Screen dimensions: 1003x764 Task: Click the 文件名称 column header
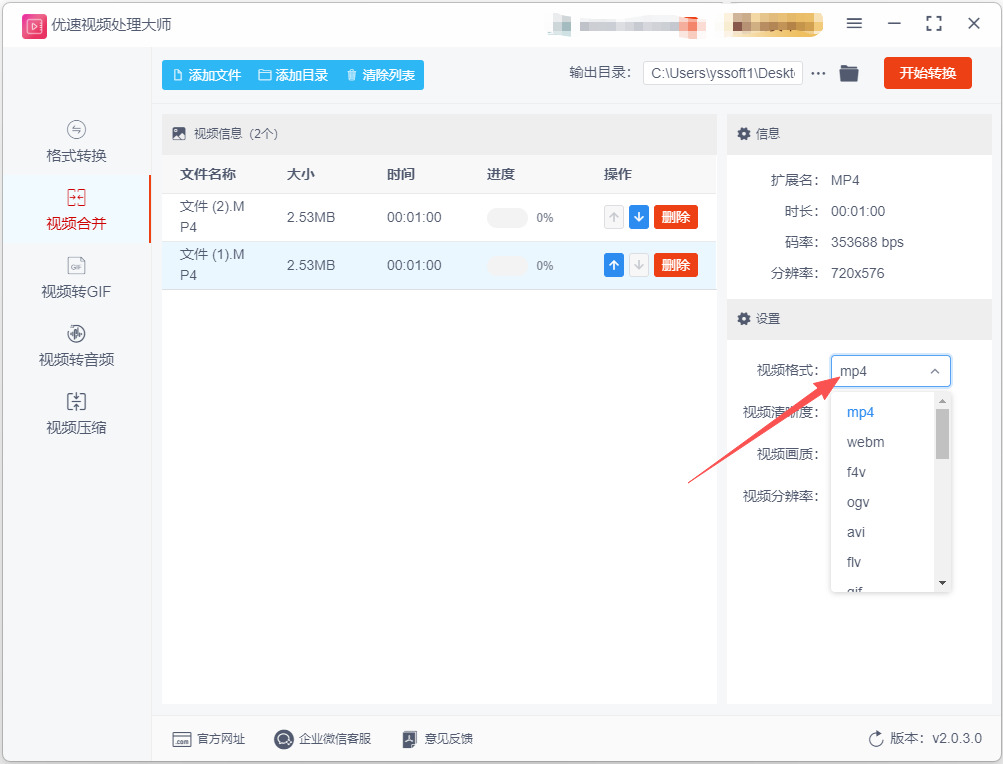208,174
